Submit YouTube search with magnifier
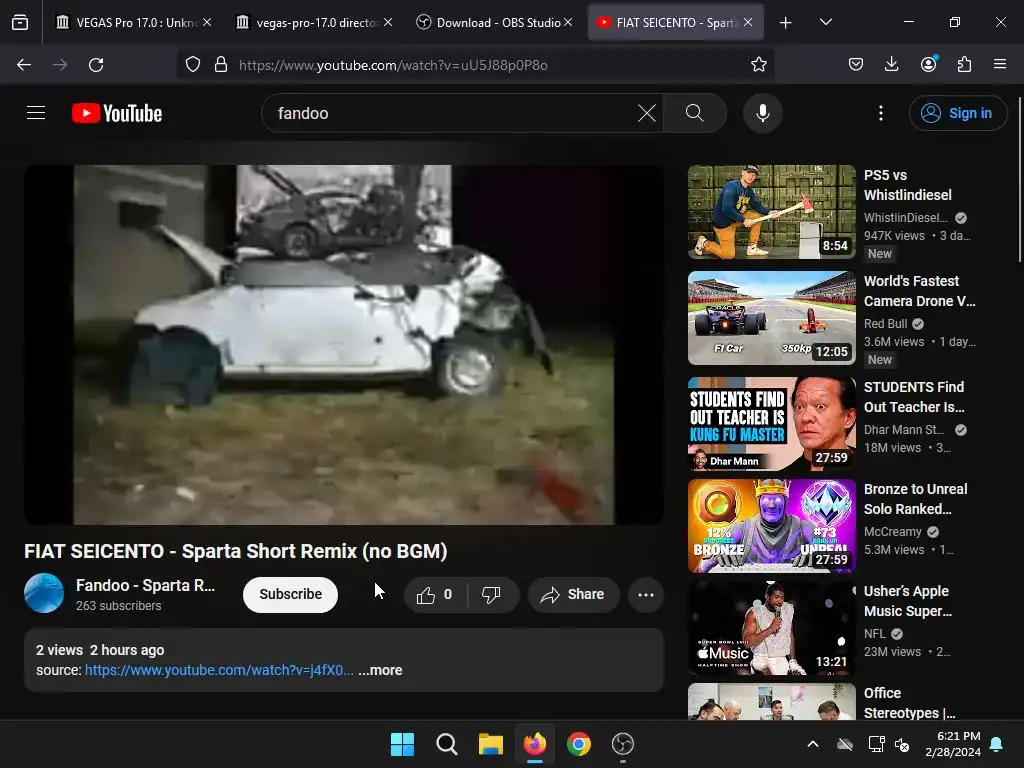Image resolution: width=1024 pixels, height=768 pixels. coord(695,113)
